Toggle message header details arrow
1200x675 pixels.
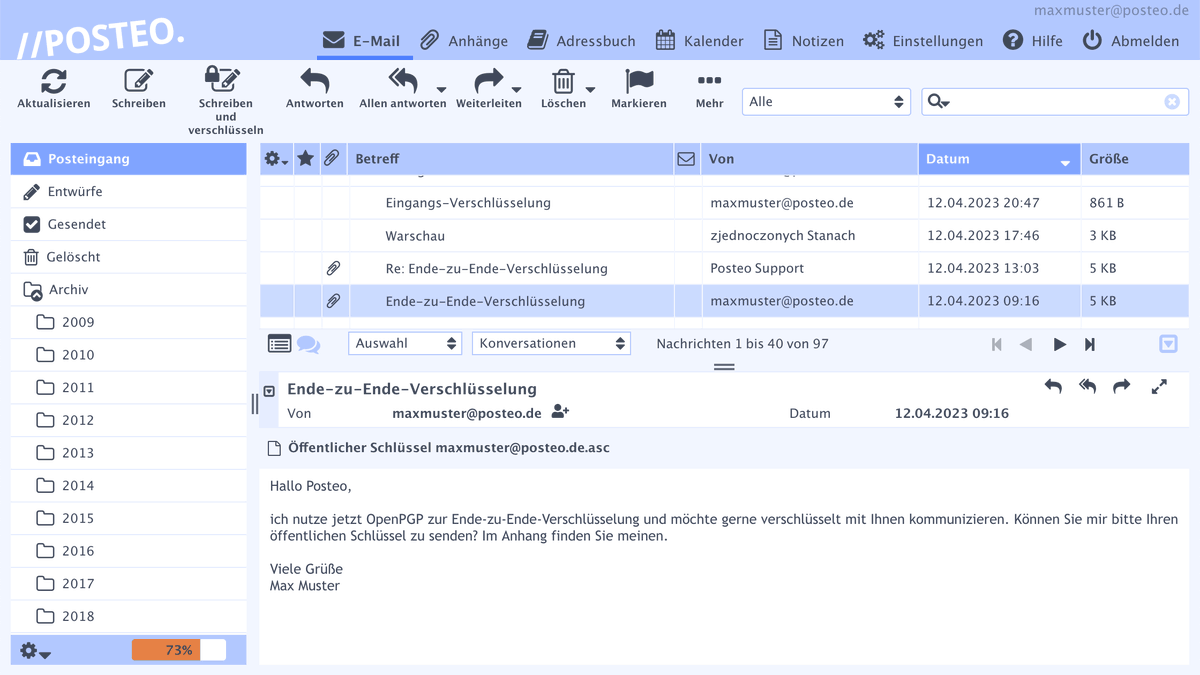click(x=269, y=391)
